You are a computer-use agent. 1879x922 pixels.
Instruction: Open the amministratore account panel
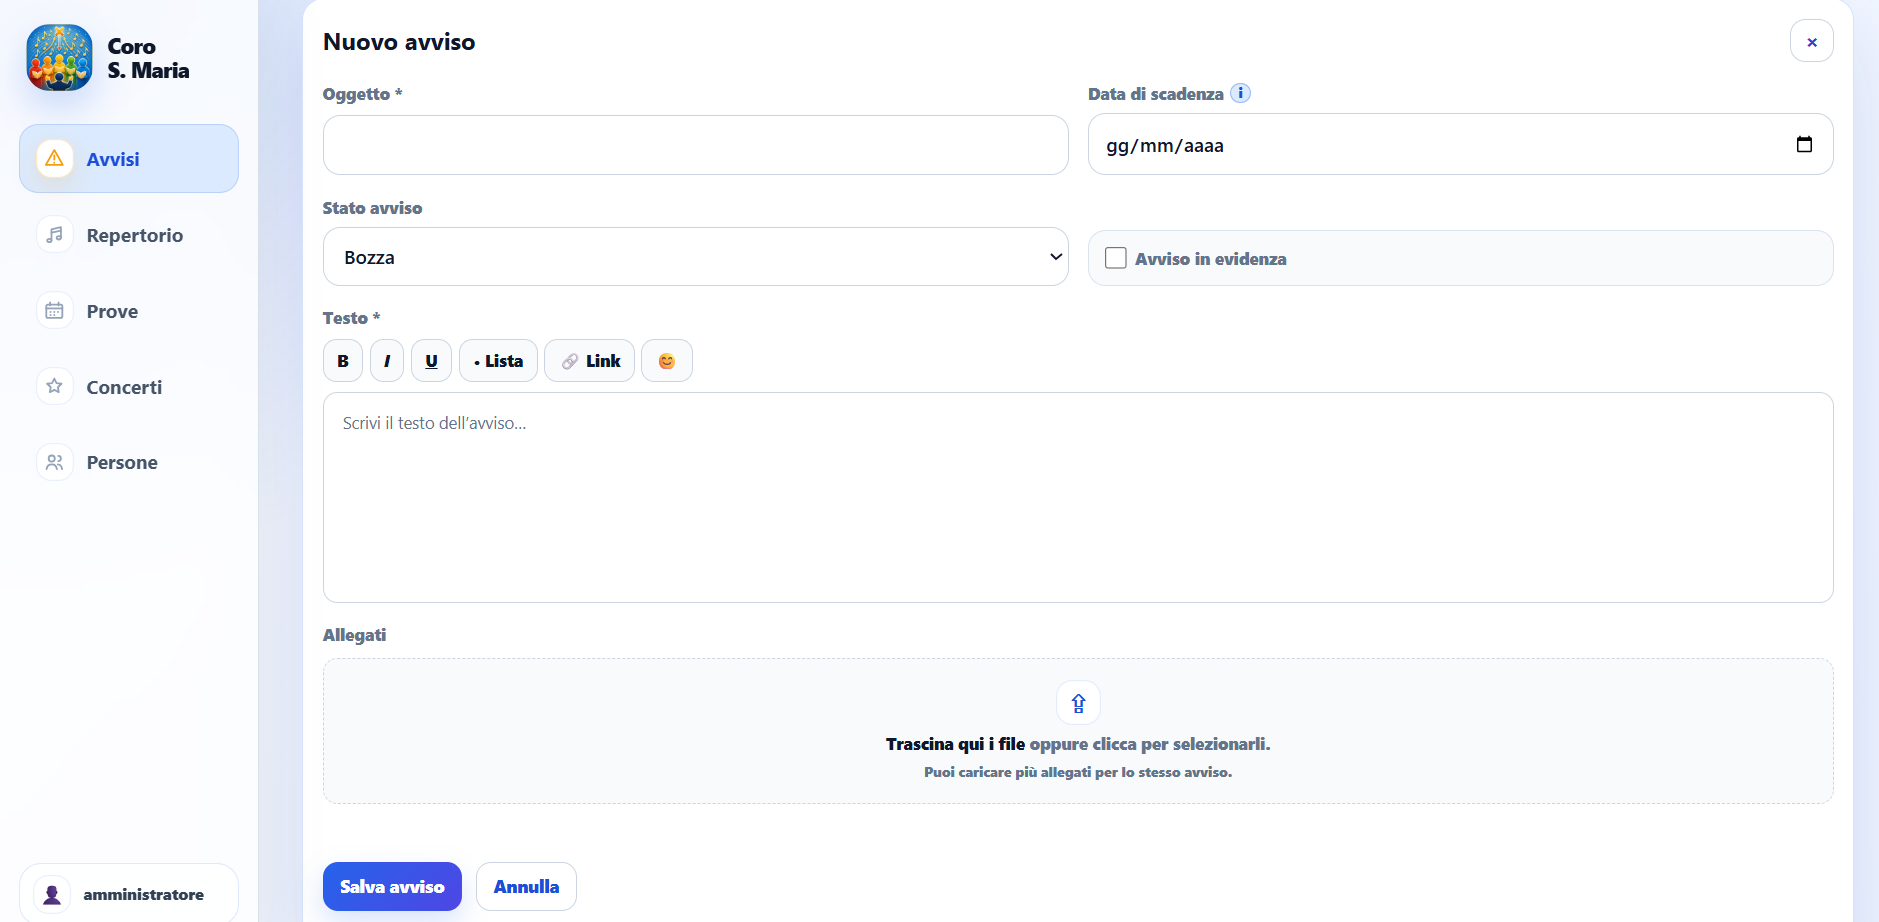(x=129, y=893)
